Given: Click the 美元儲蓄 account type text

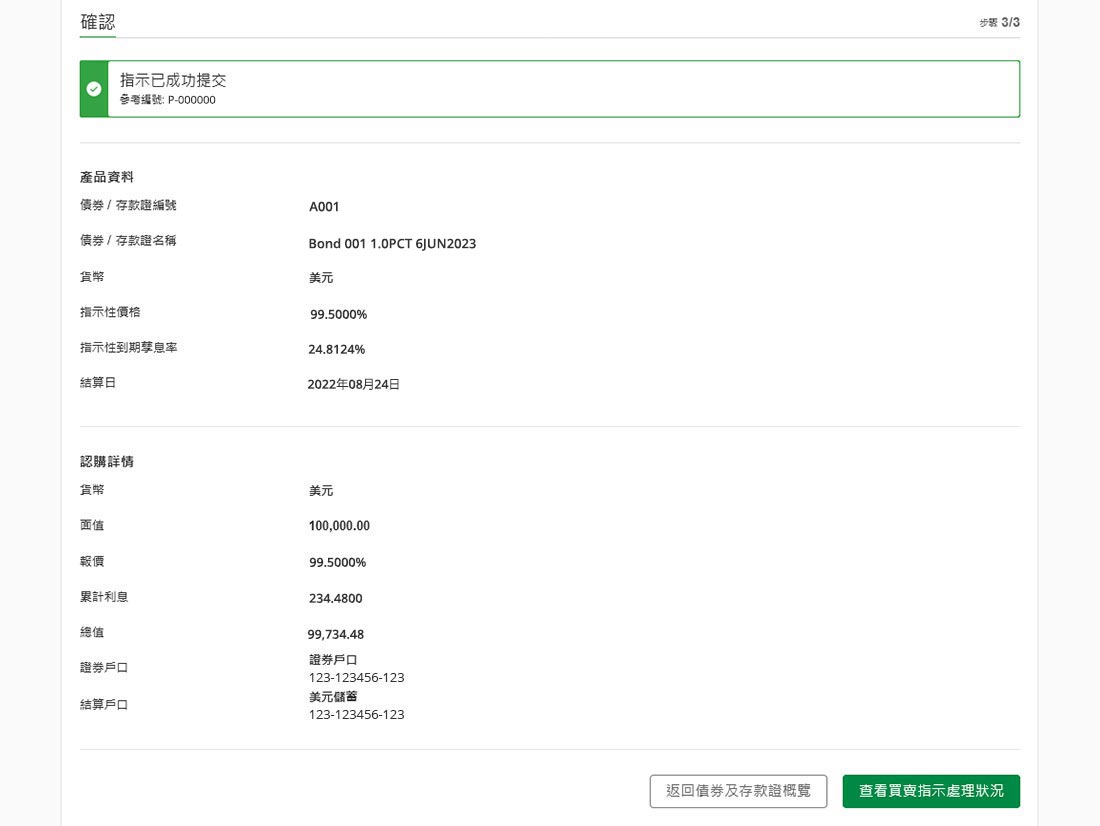Looking at the screenshot, I should pos(333,696).
